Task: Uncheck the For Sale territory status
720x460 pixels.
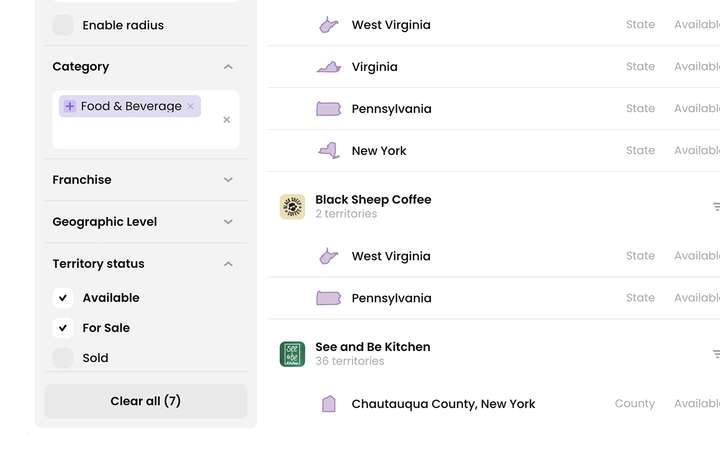Action: pyautogui.click(x=63, y=328)
